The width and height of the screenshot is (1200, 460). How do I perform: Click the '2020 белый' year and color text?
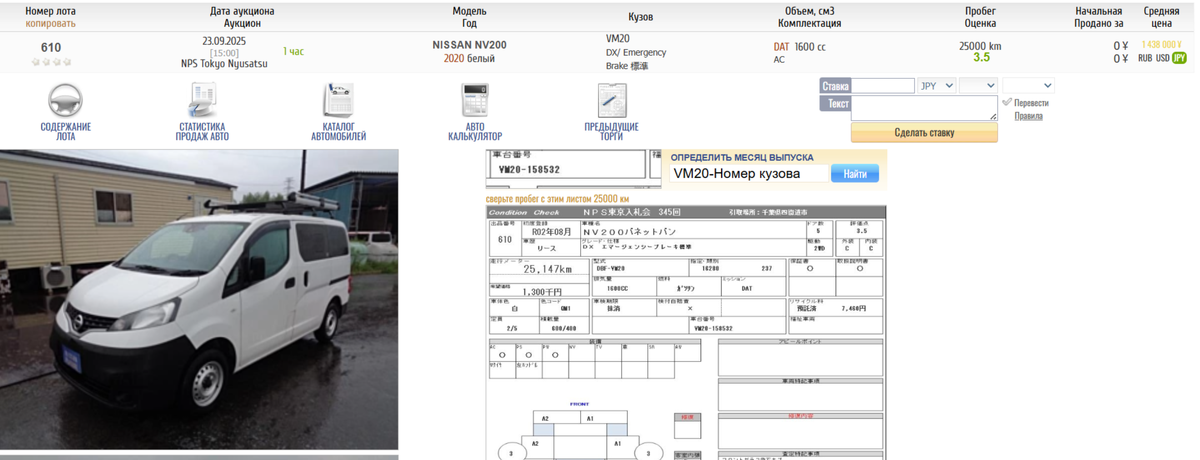point(469,59)
